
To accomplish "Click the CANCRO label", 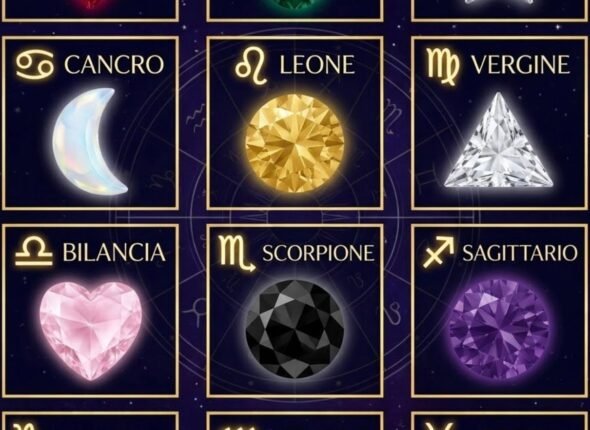I will [x=114, y=65].
